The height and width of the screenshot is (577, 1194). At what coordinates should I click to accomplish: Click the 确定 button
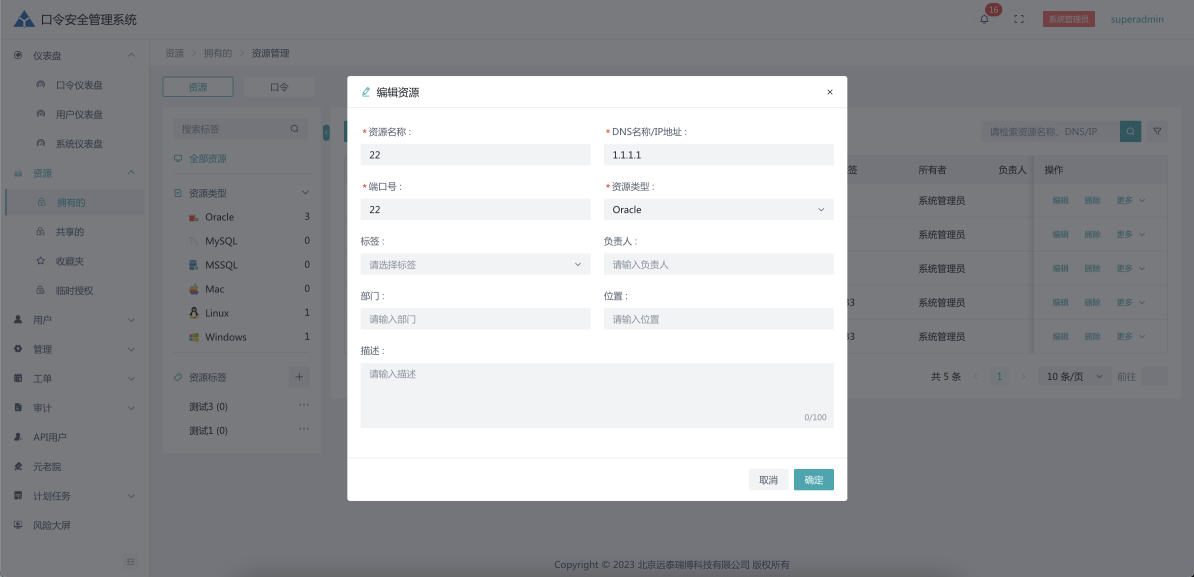(813, 480)
